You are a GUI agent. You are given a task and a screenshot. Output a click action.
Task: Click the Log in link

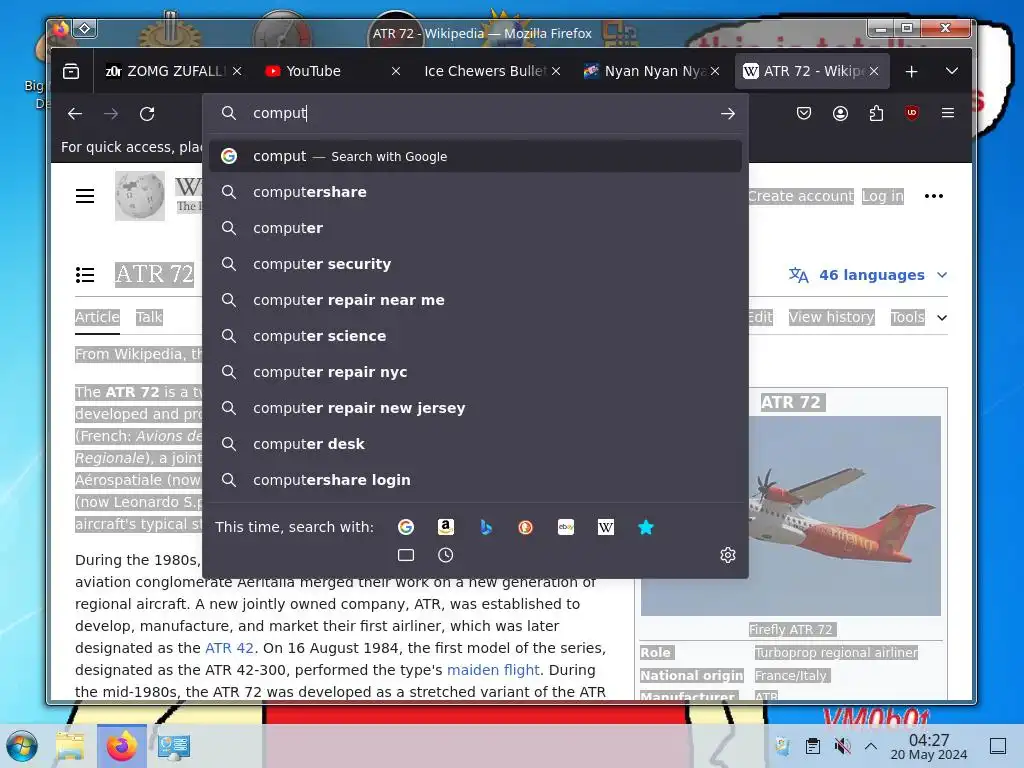point(882,196)
